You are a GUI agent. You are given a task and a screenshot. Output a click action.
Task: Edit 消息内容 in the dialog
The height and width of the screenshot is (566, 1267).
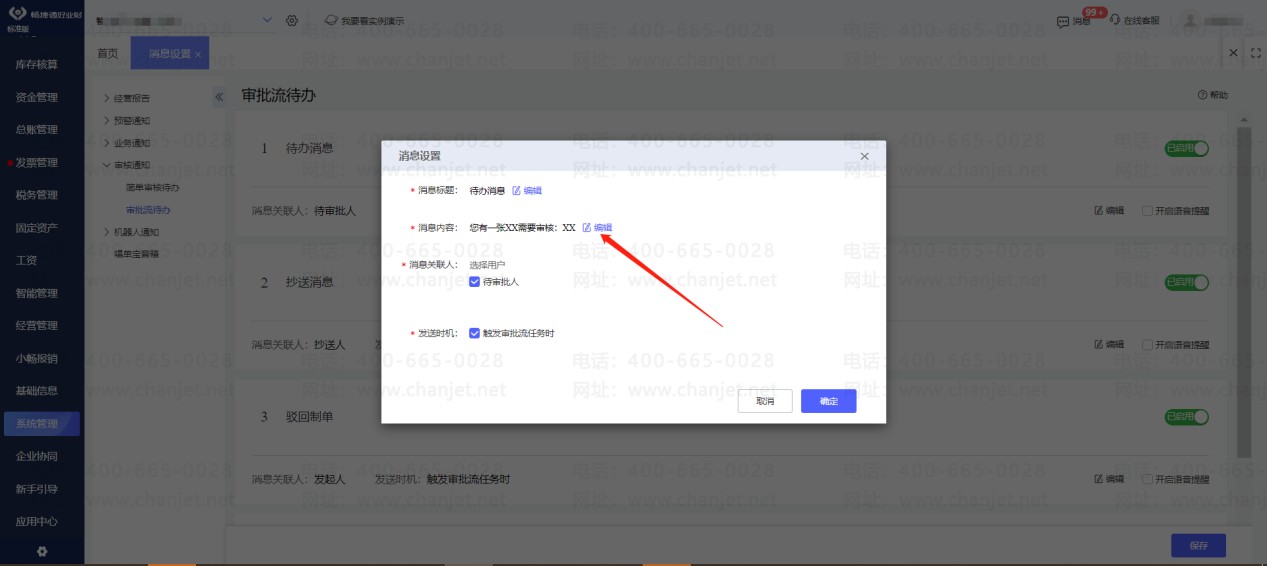coord(597,227)
